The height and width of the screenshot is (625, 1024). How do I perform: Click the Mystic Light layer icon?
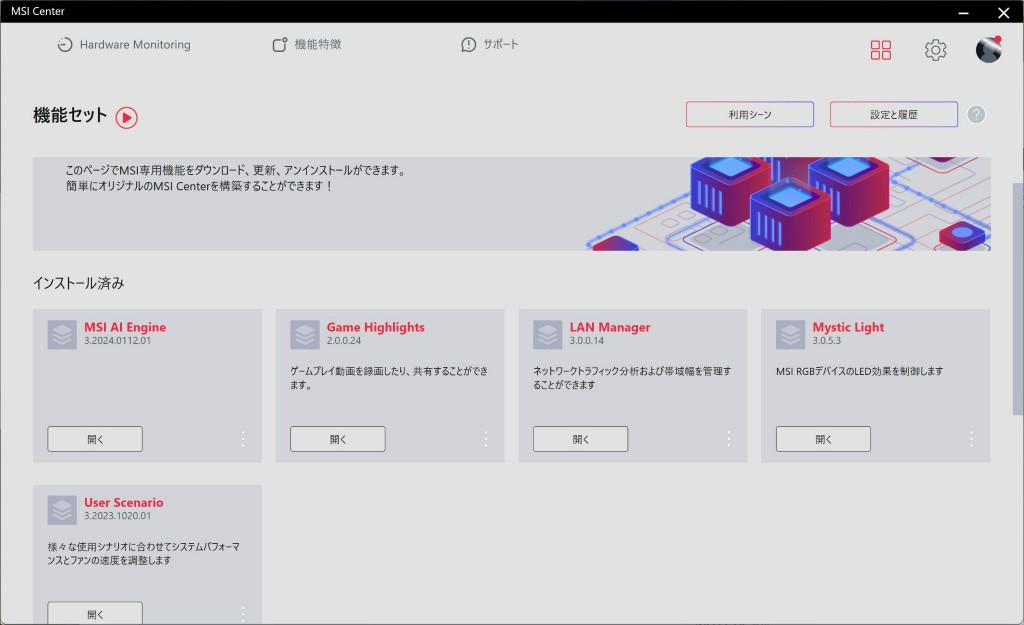coord(791,334)
